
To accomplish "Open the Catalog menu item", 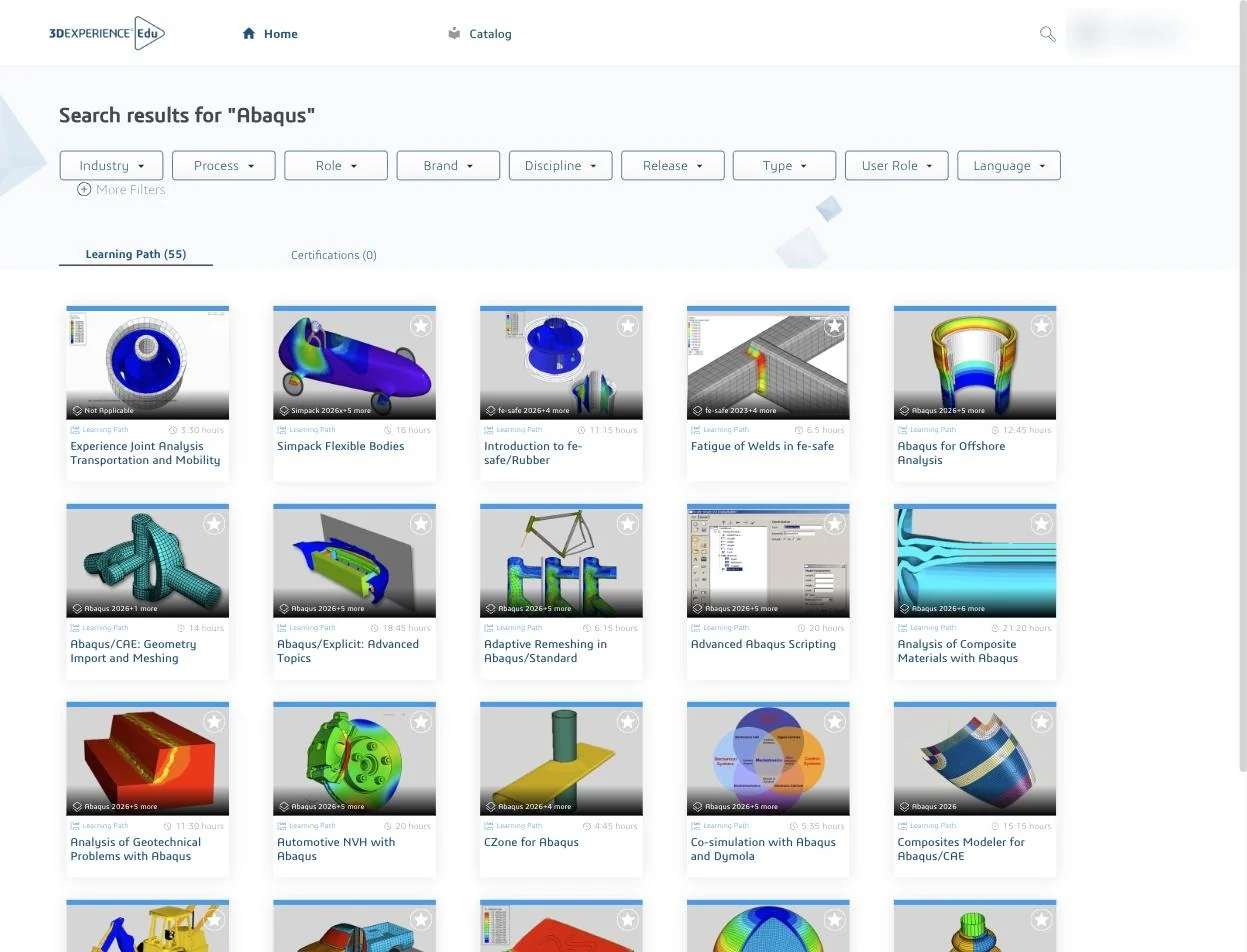I will pos(480,34).
